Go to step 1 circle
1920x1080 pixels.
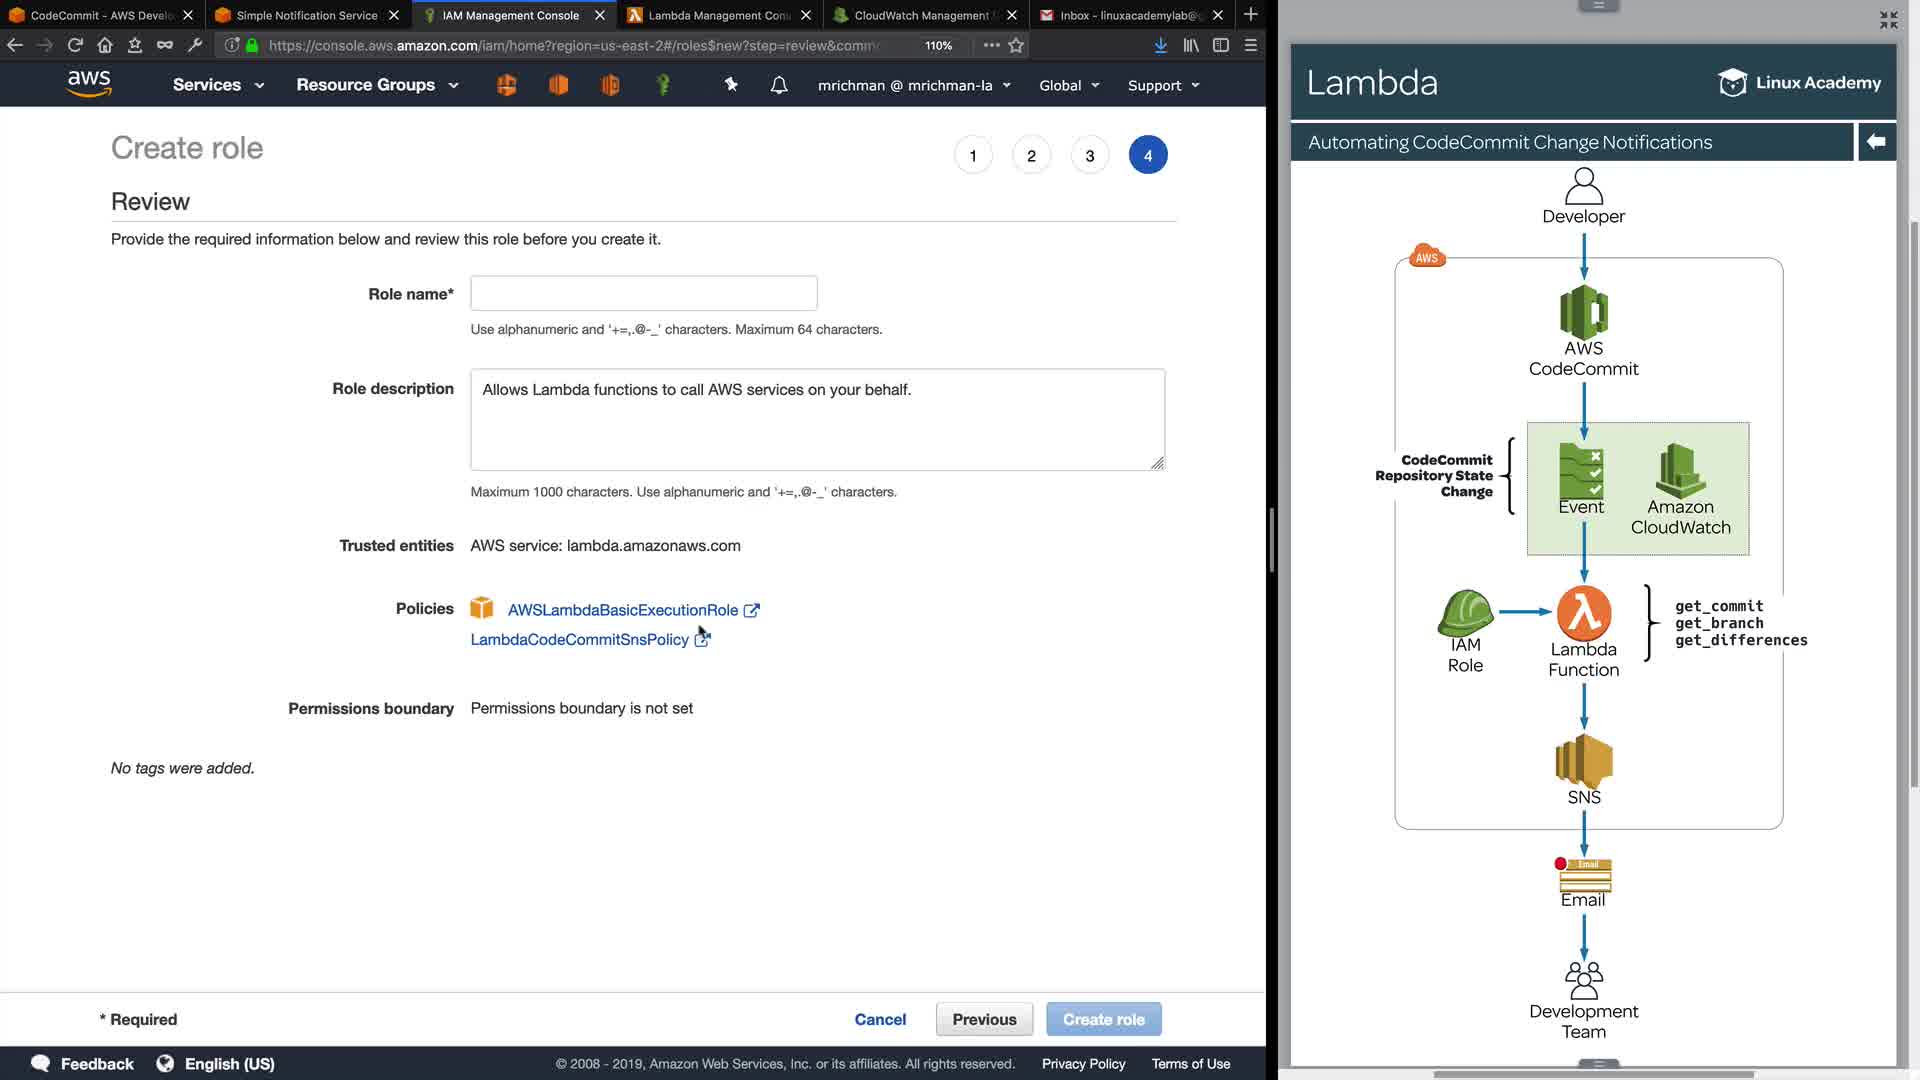(x=973, y=156)
